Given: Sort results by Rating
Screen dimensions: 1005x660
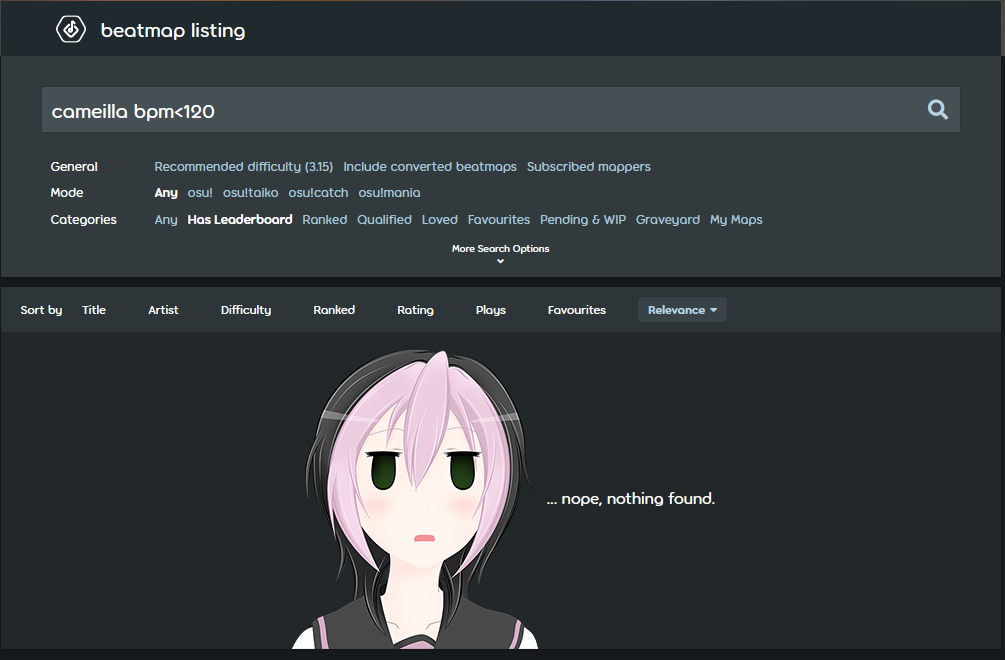Looking at the screenshot, I should (x=415, y=310).
